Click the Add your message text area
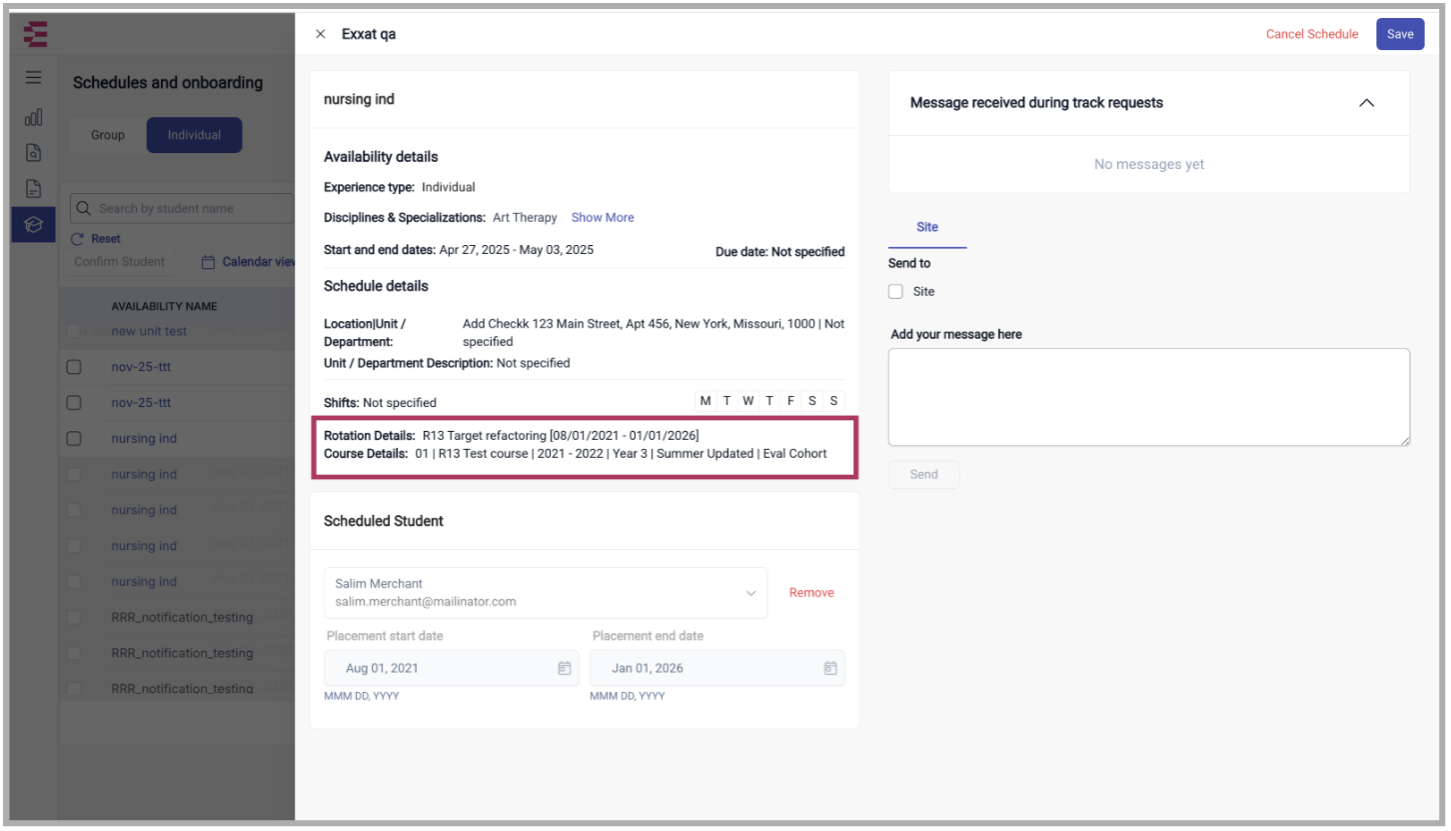The image size is (1451, 831). click(1148, 397)
